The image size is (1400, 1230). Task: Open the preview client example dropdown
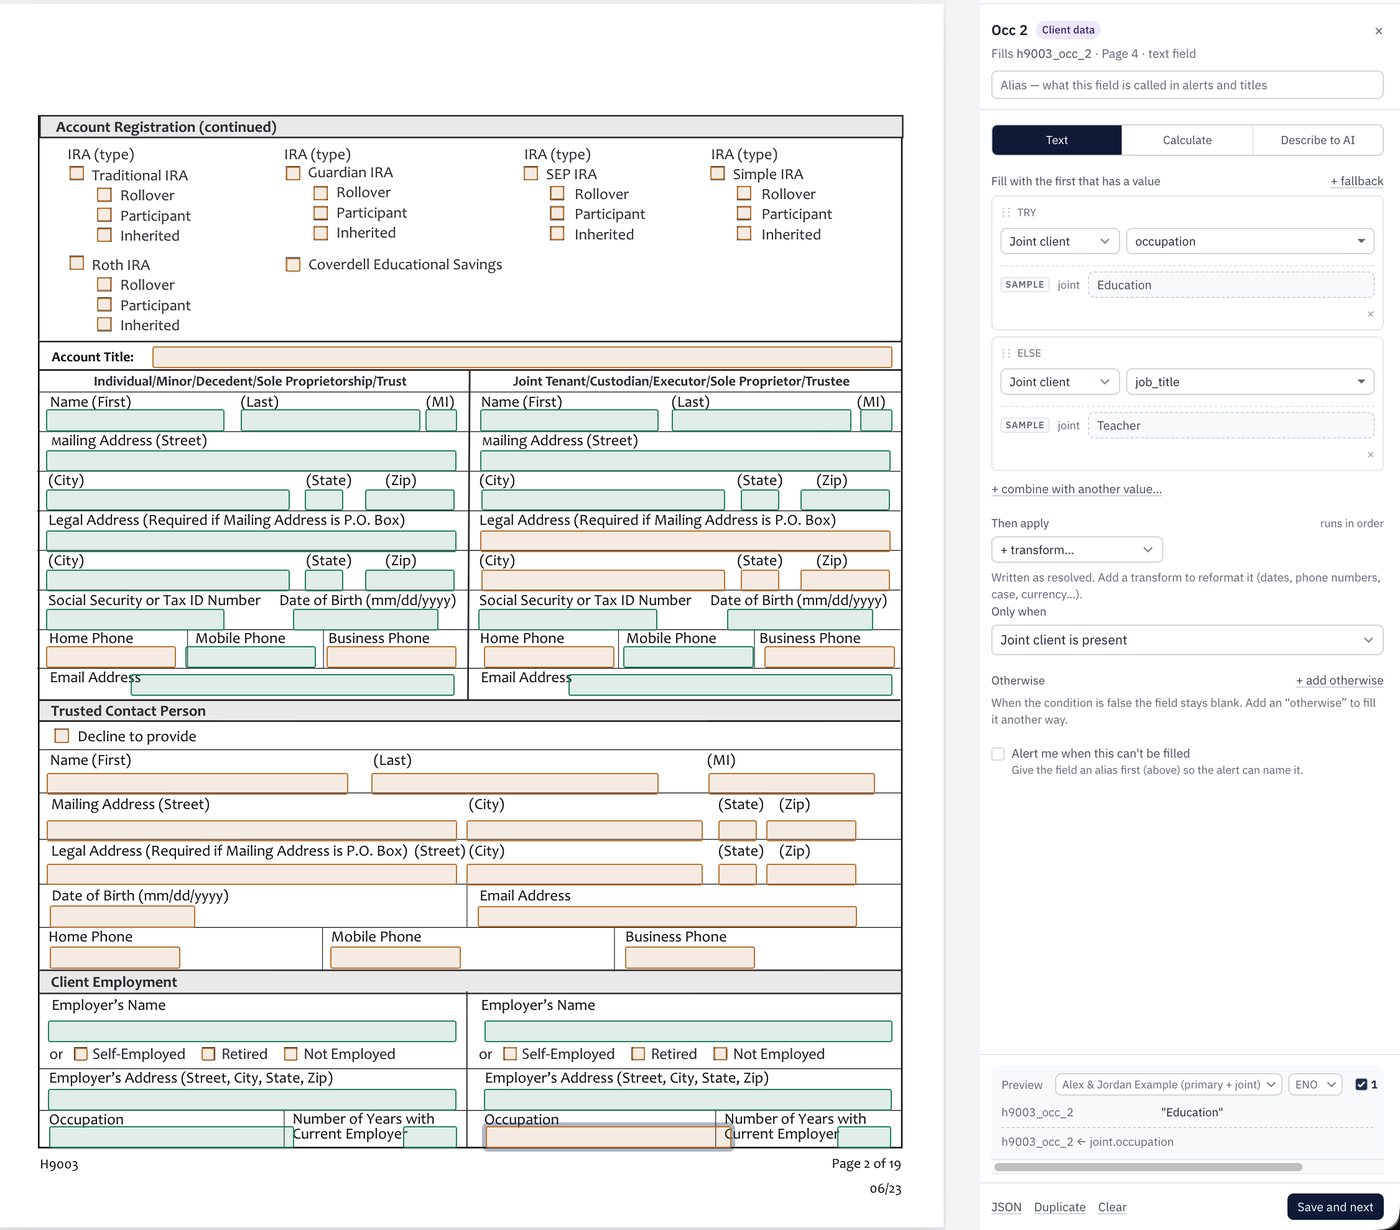[1168, 1085]
